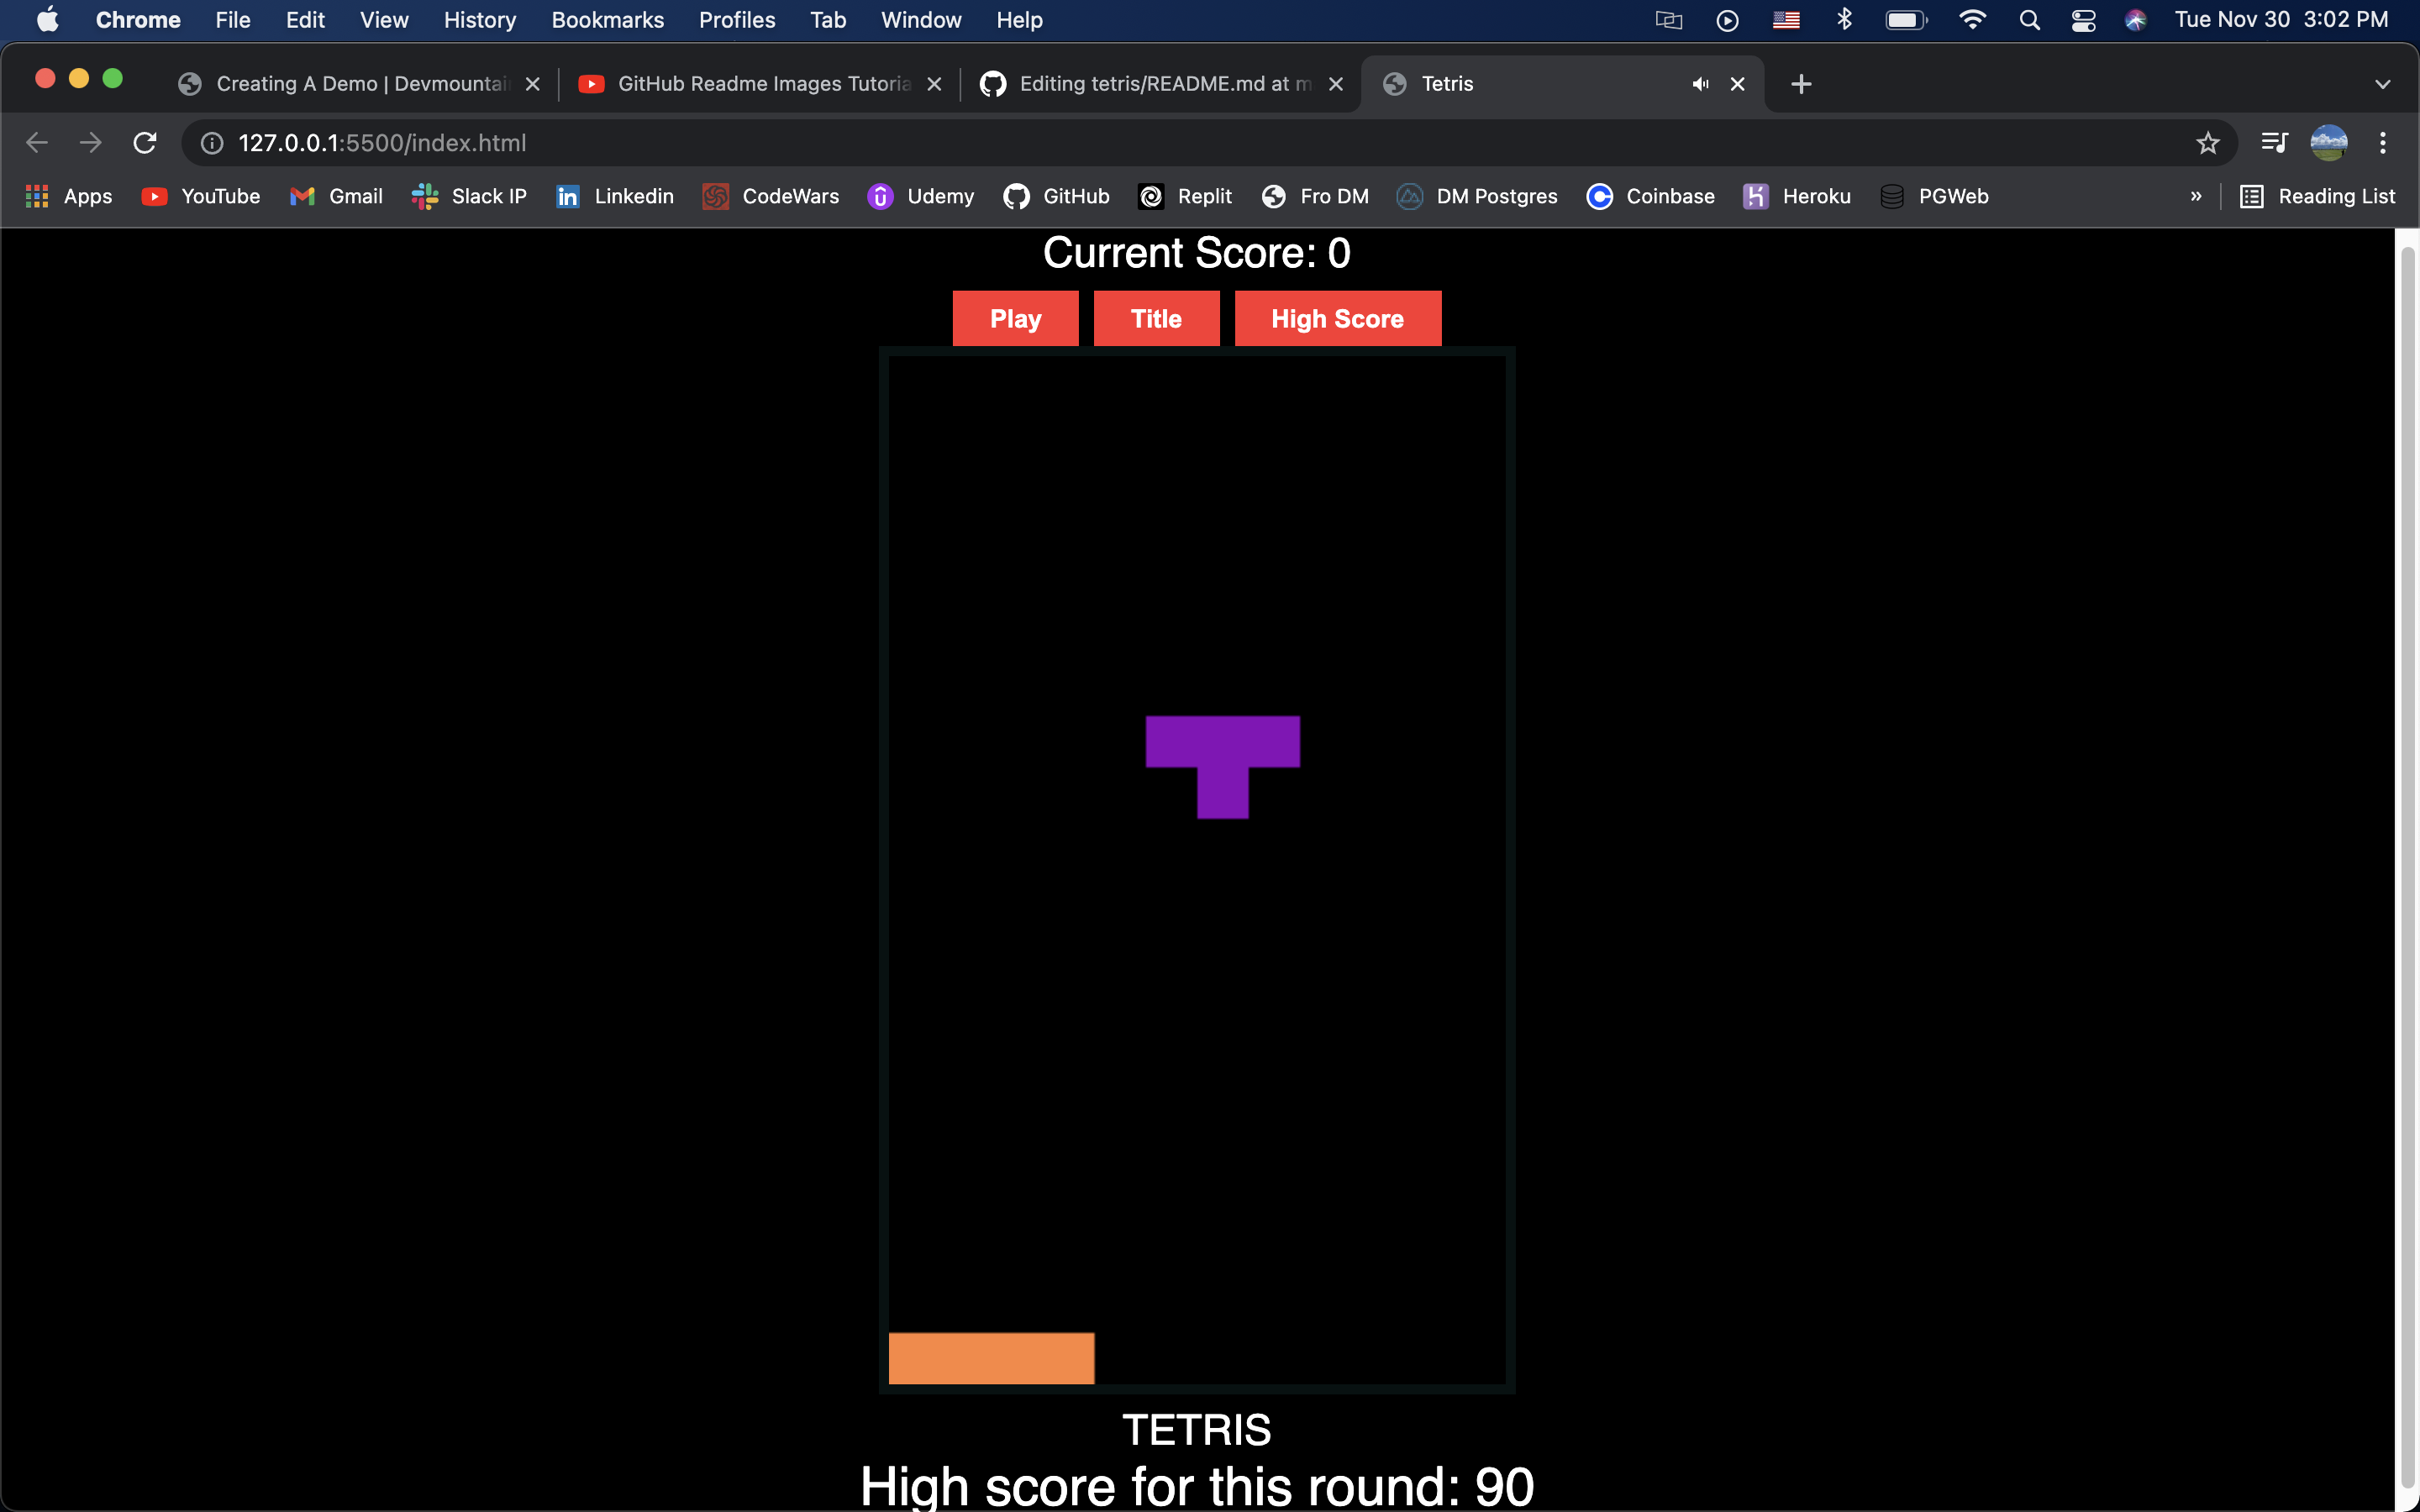Open macOS Control Center icon

[x=2083, y=20]
